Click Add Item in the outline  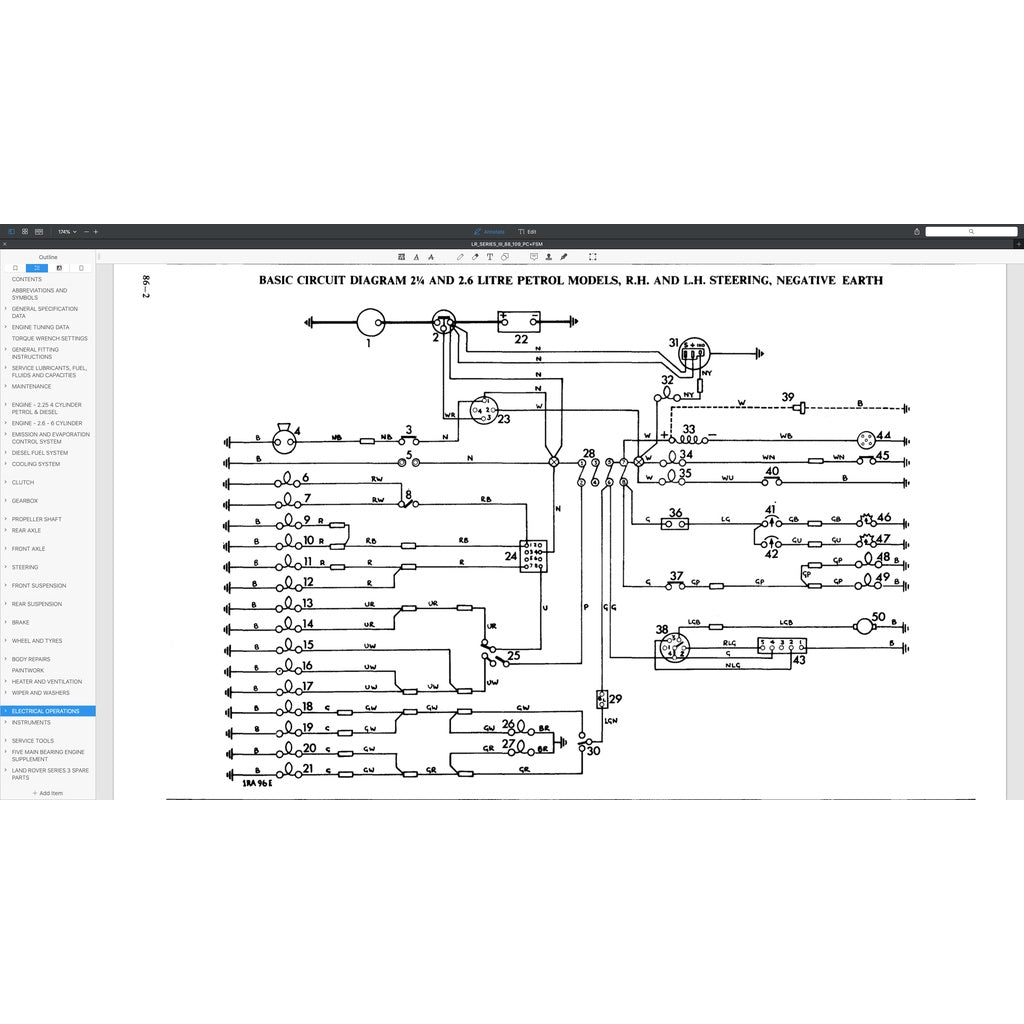[47, 793]
